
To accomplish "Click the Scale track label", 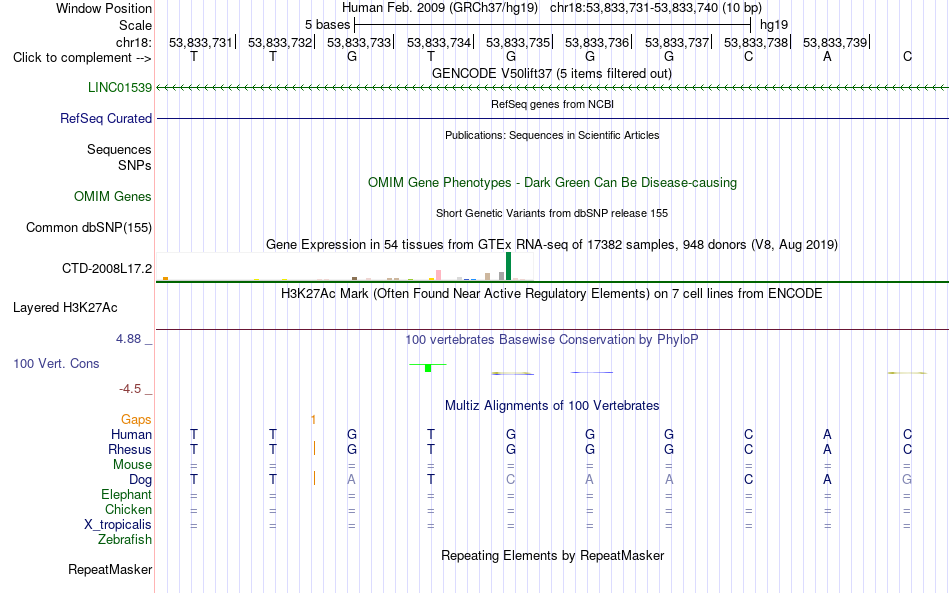I will pyautogui.click(x=135, y=25).
